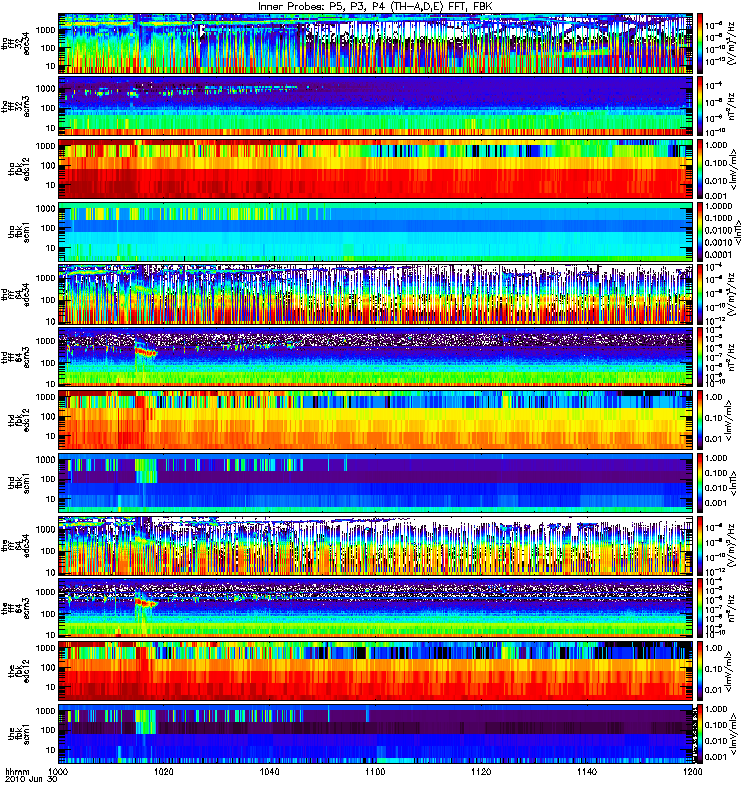Select the thd fff scm3 spectrogram panel
The height and width of the screenshot is (800, 750).
[x=376, y=357]
